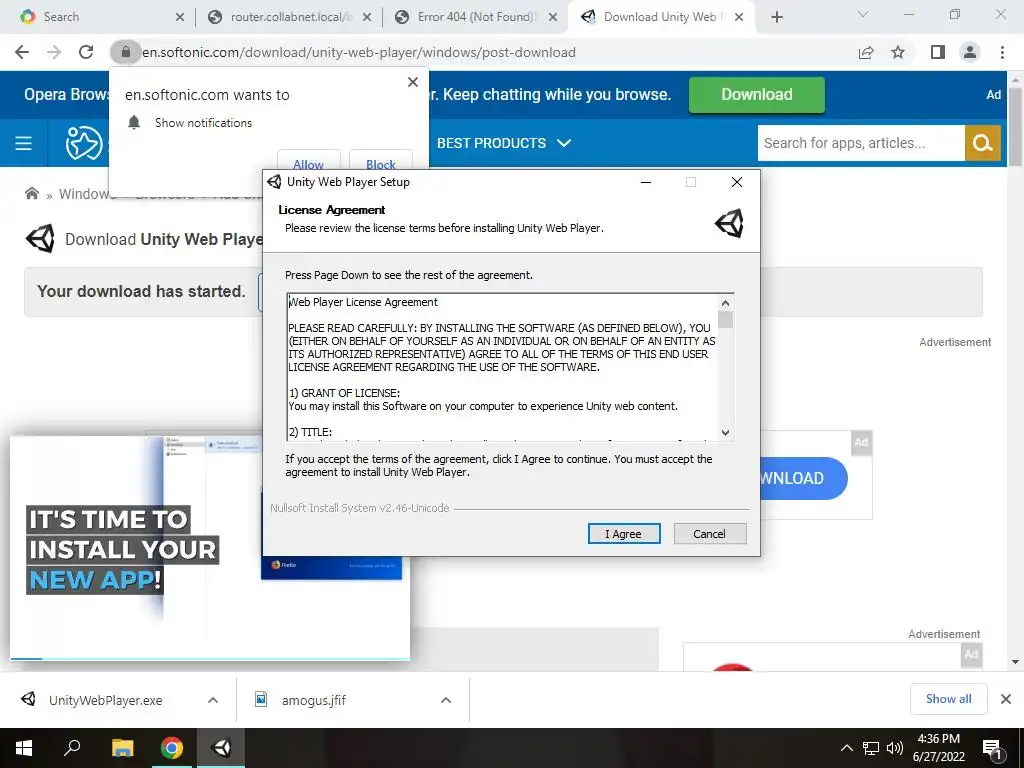Go to home breadcrumb icon

(x=31, y=193)
